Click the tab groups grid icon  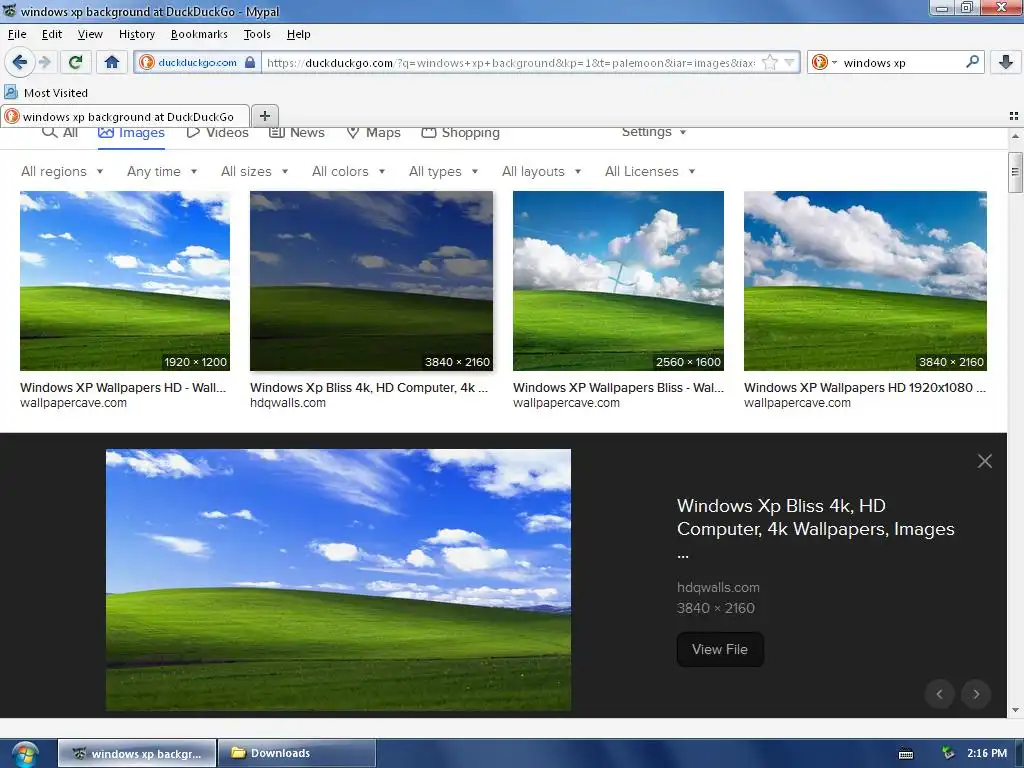[x=1014, y=116]
